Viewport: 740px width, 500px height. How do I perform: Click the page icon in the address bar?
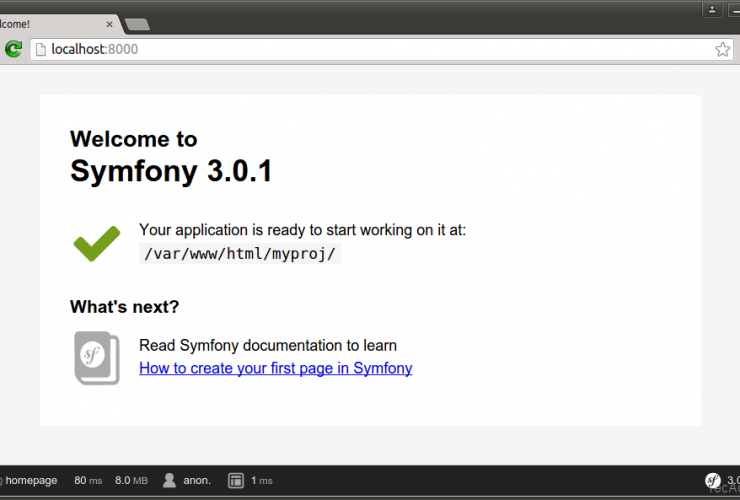tap(40, 49)
